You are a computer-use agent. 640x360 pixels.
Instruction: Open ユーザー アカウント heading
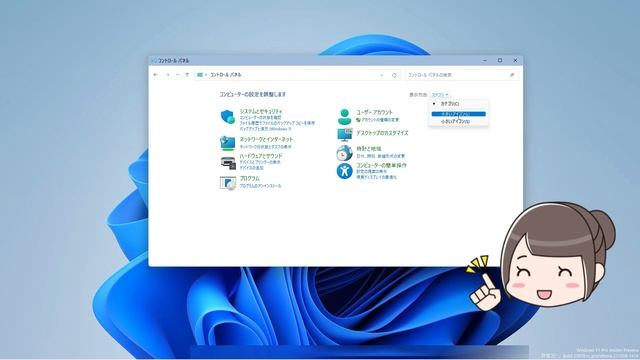click(374, 112)
